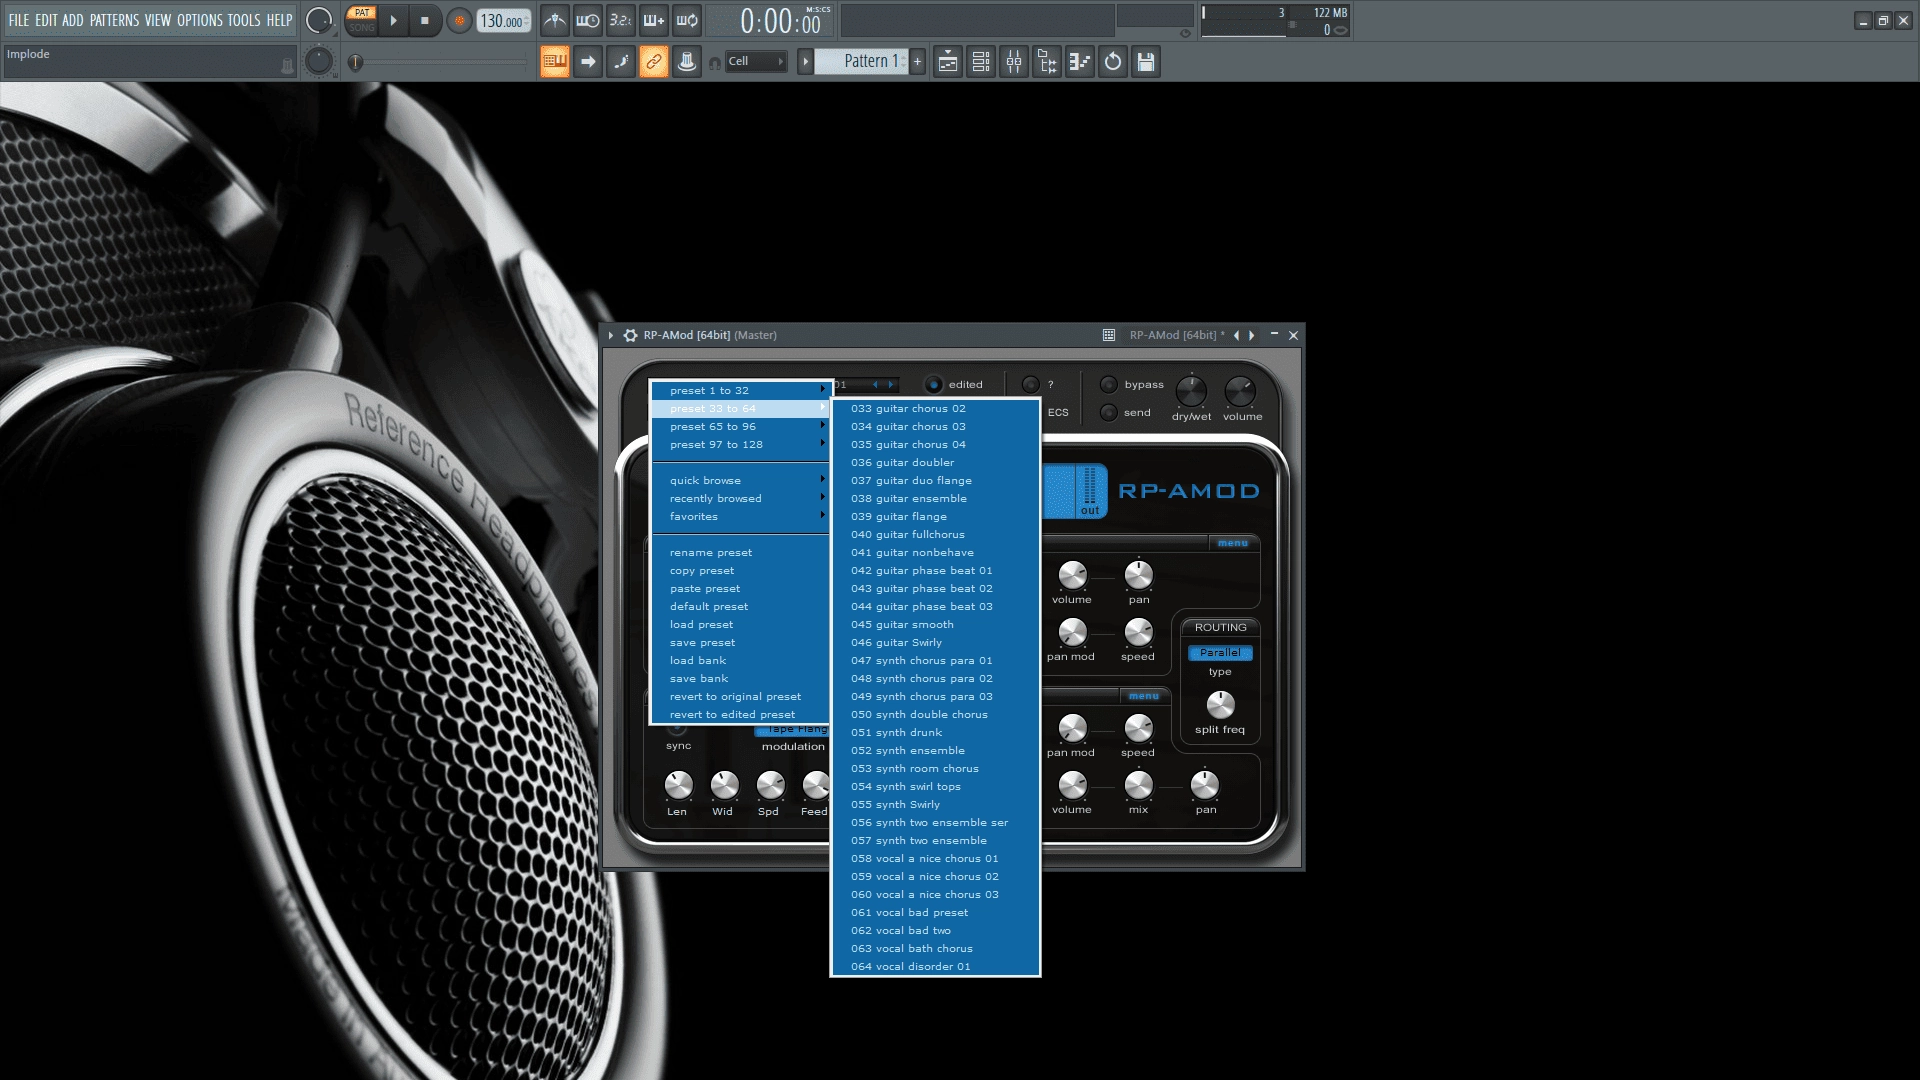The image size is (1920, 1080).
Task: Open the Playlist view icon
Action: (x=948, y=62)
